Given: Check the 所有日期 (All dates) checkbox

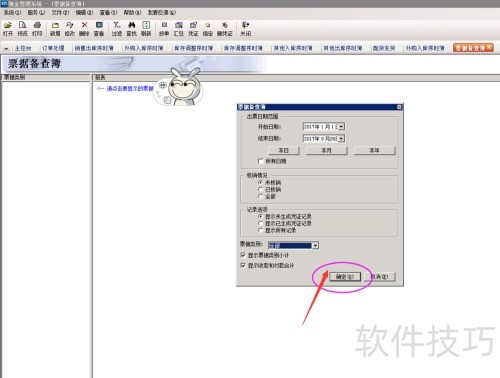Looking at the screenshot, I should pos(261,161).
